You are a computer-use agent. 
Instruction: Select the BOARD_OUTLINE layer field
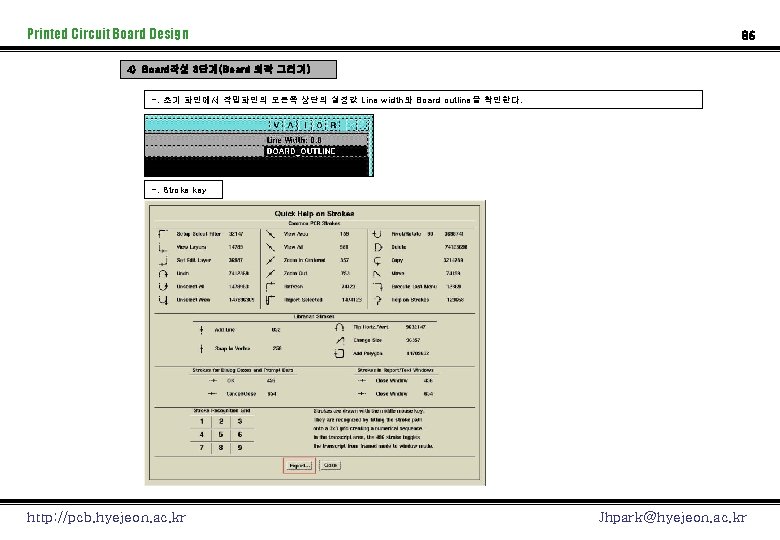315,151
